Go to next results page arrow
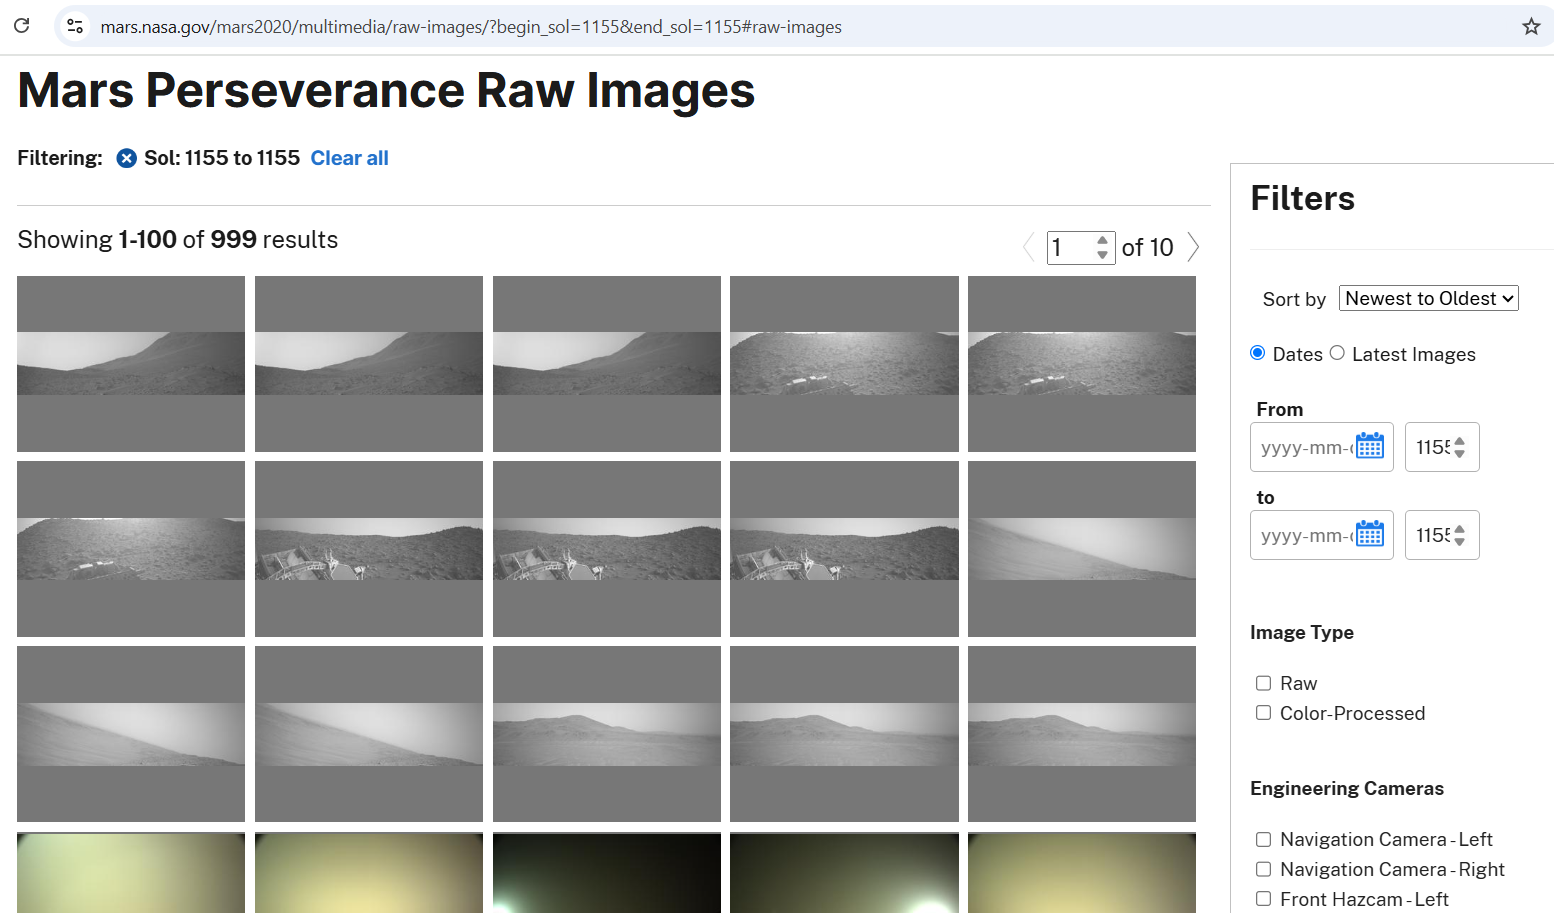 (x=1193, y=247)
